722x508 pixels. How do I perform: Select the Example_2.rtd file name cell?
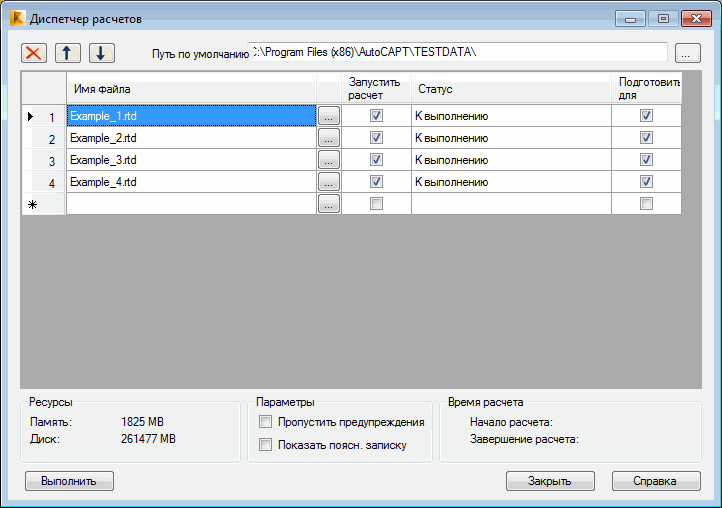point(192,138)
